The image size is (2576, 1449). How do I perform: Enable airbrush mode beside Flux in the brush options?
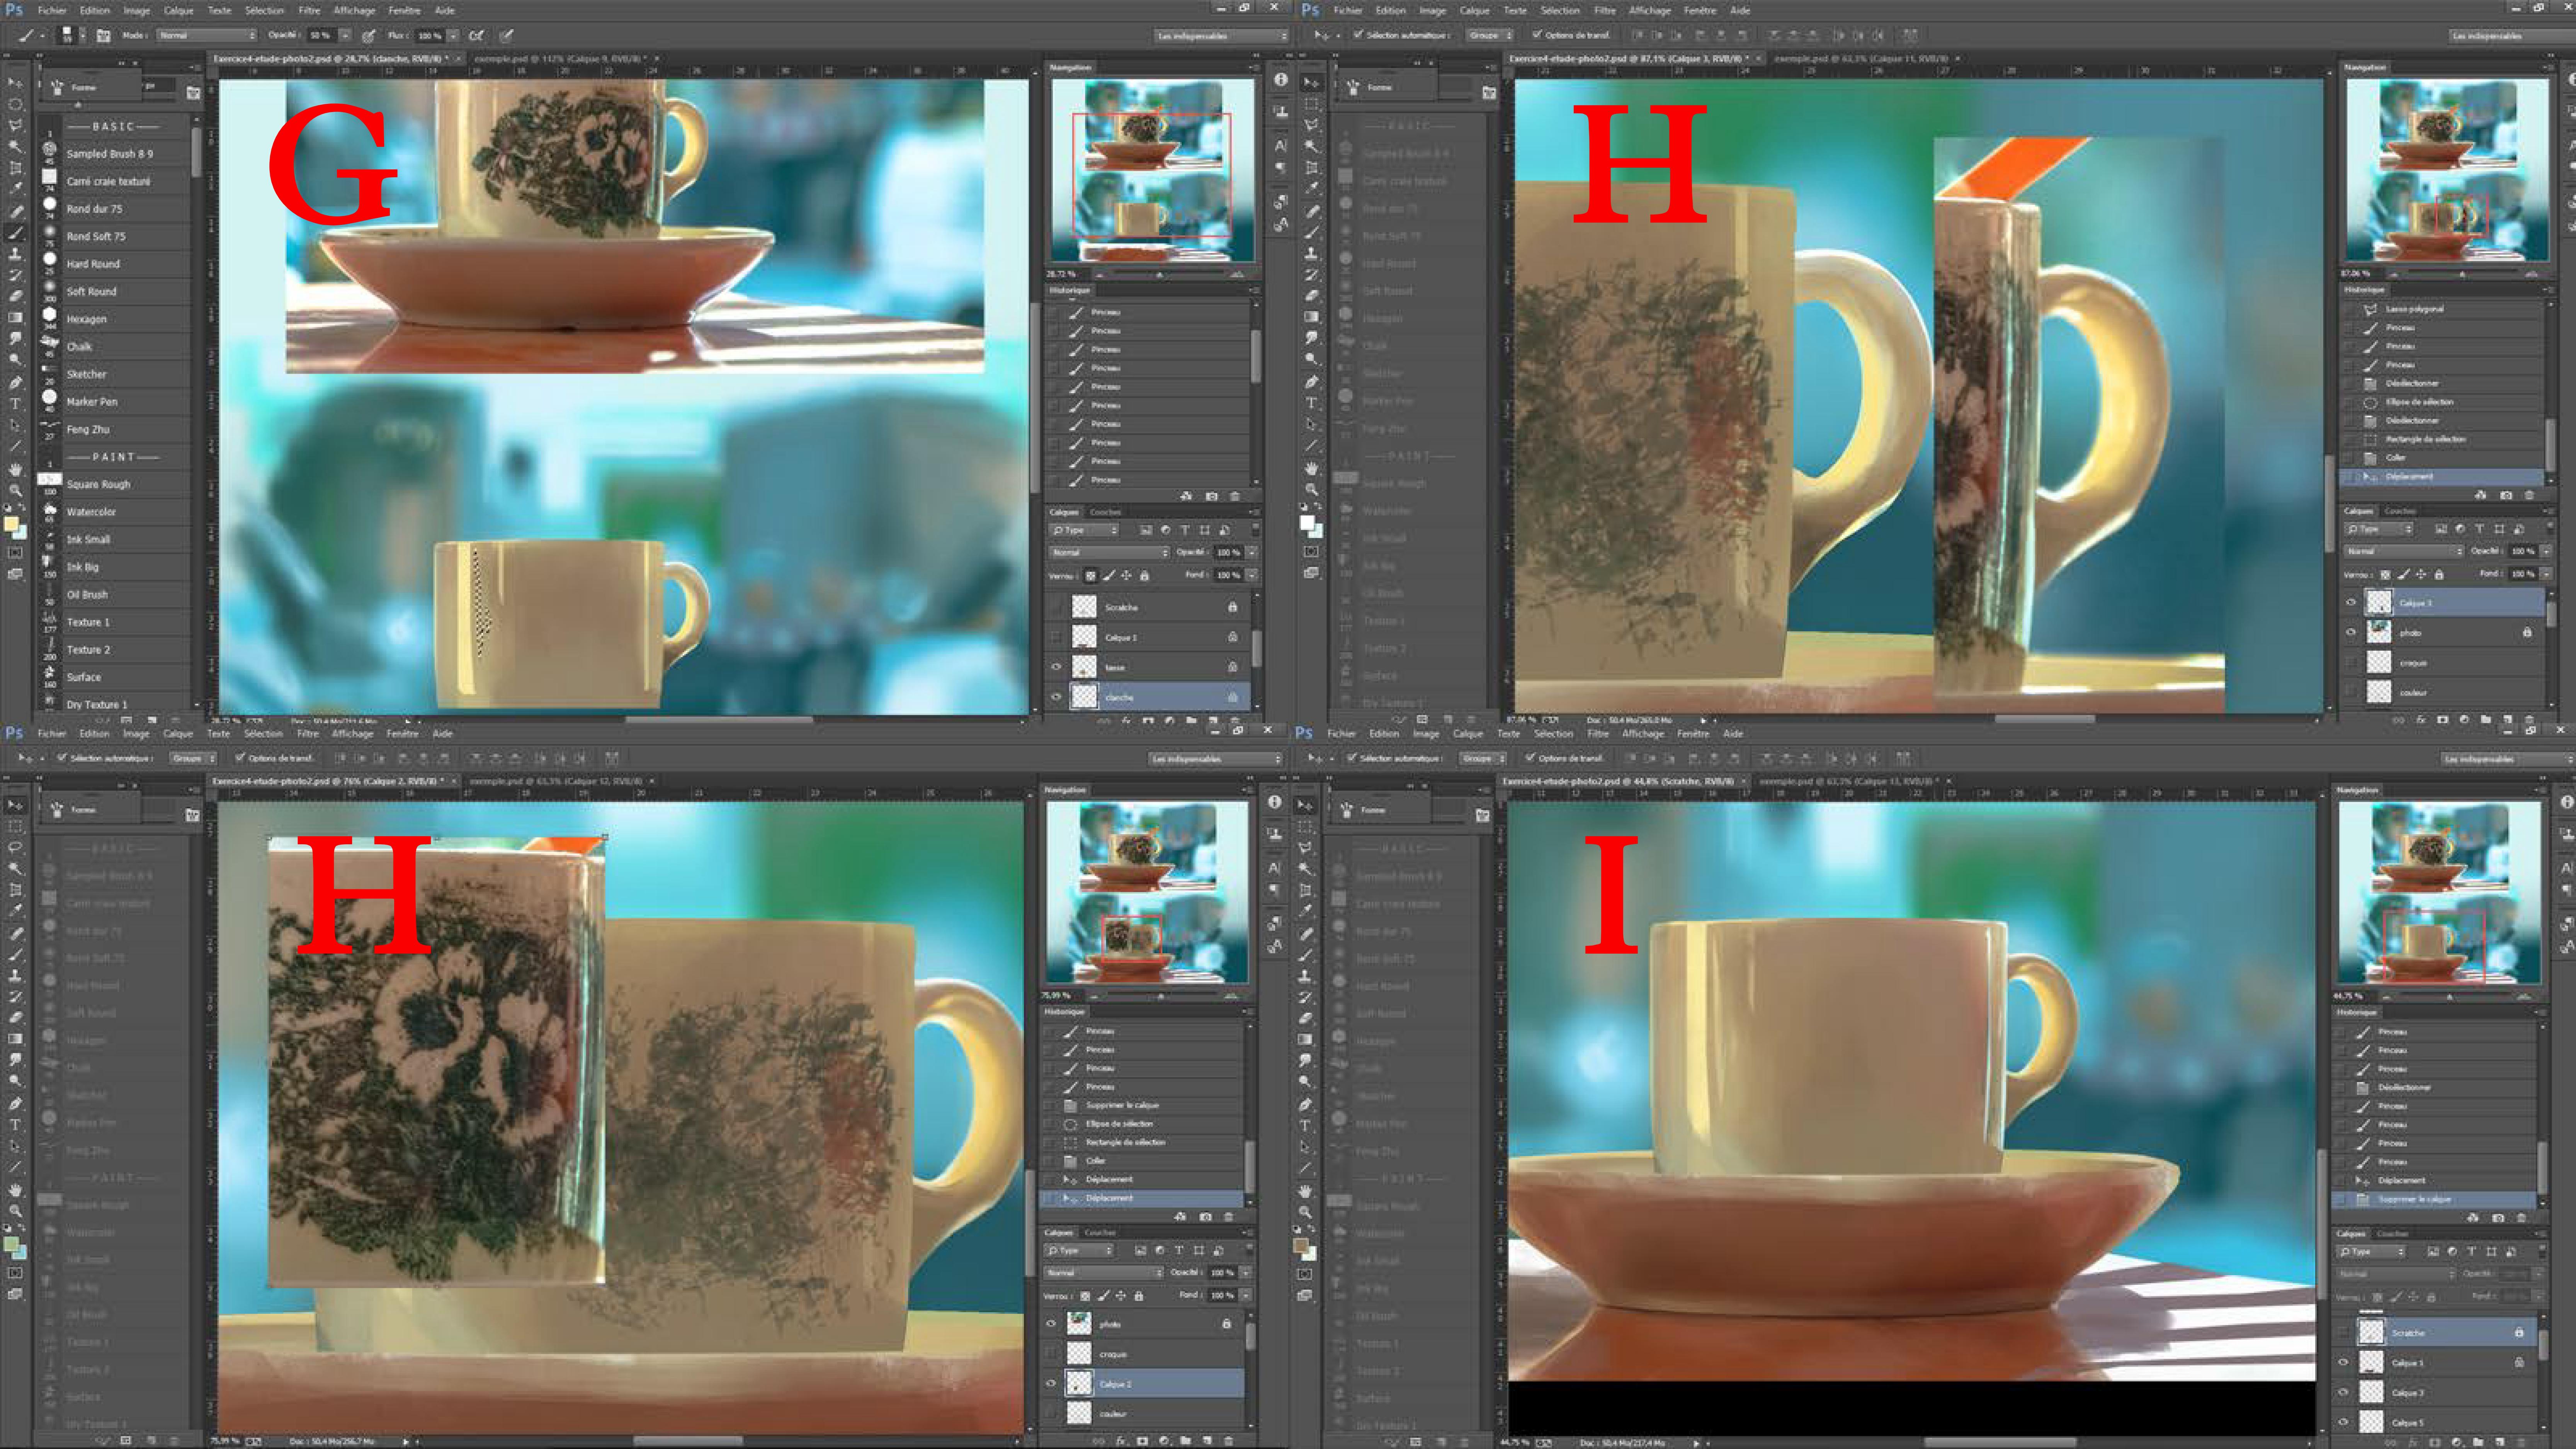(476, 35)
